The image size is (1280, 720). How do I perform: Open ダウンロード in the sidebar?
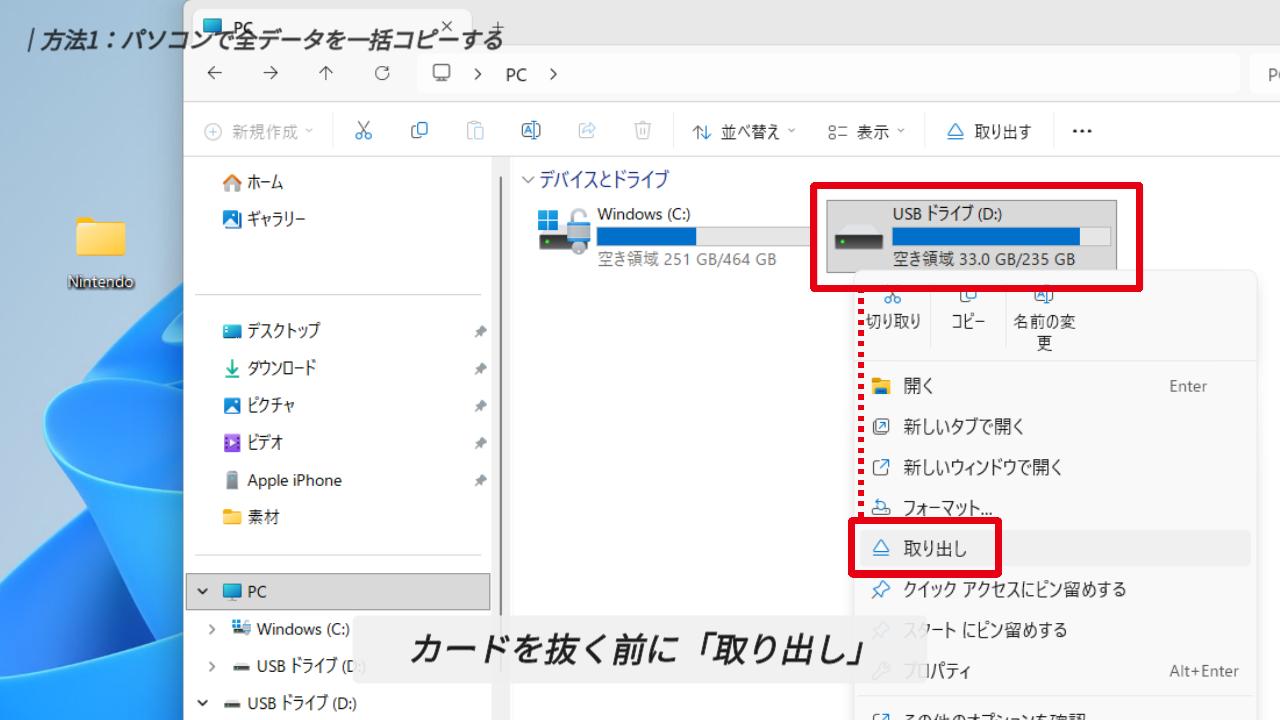click(281, 368)
